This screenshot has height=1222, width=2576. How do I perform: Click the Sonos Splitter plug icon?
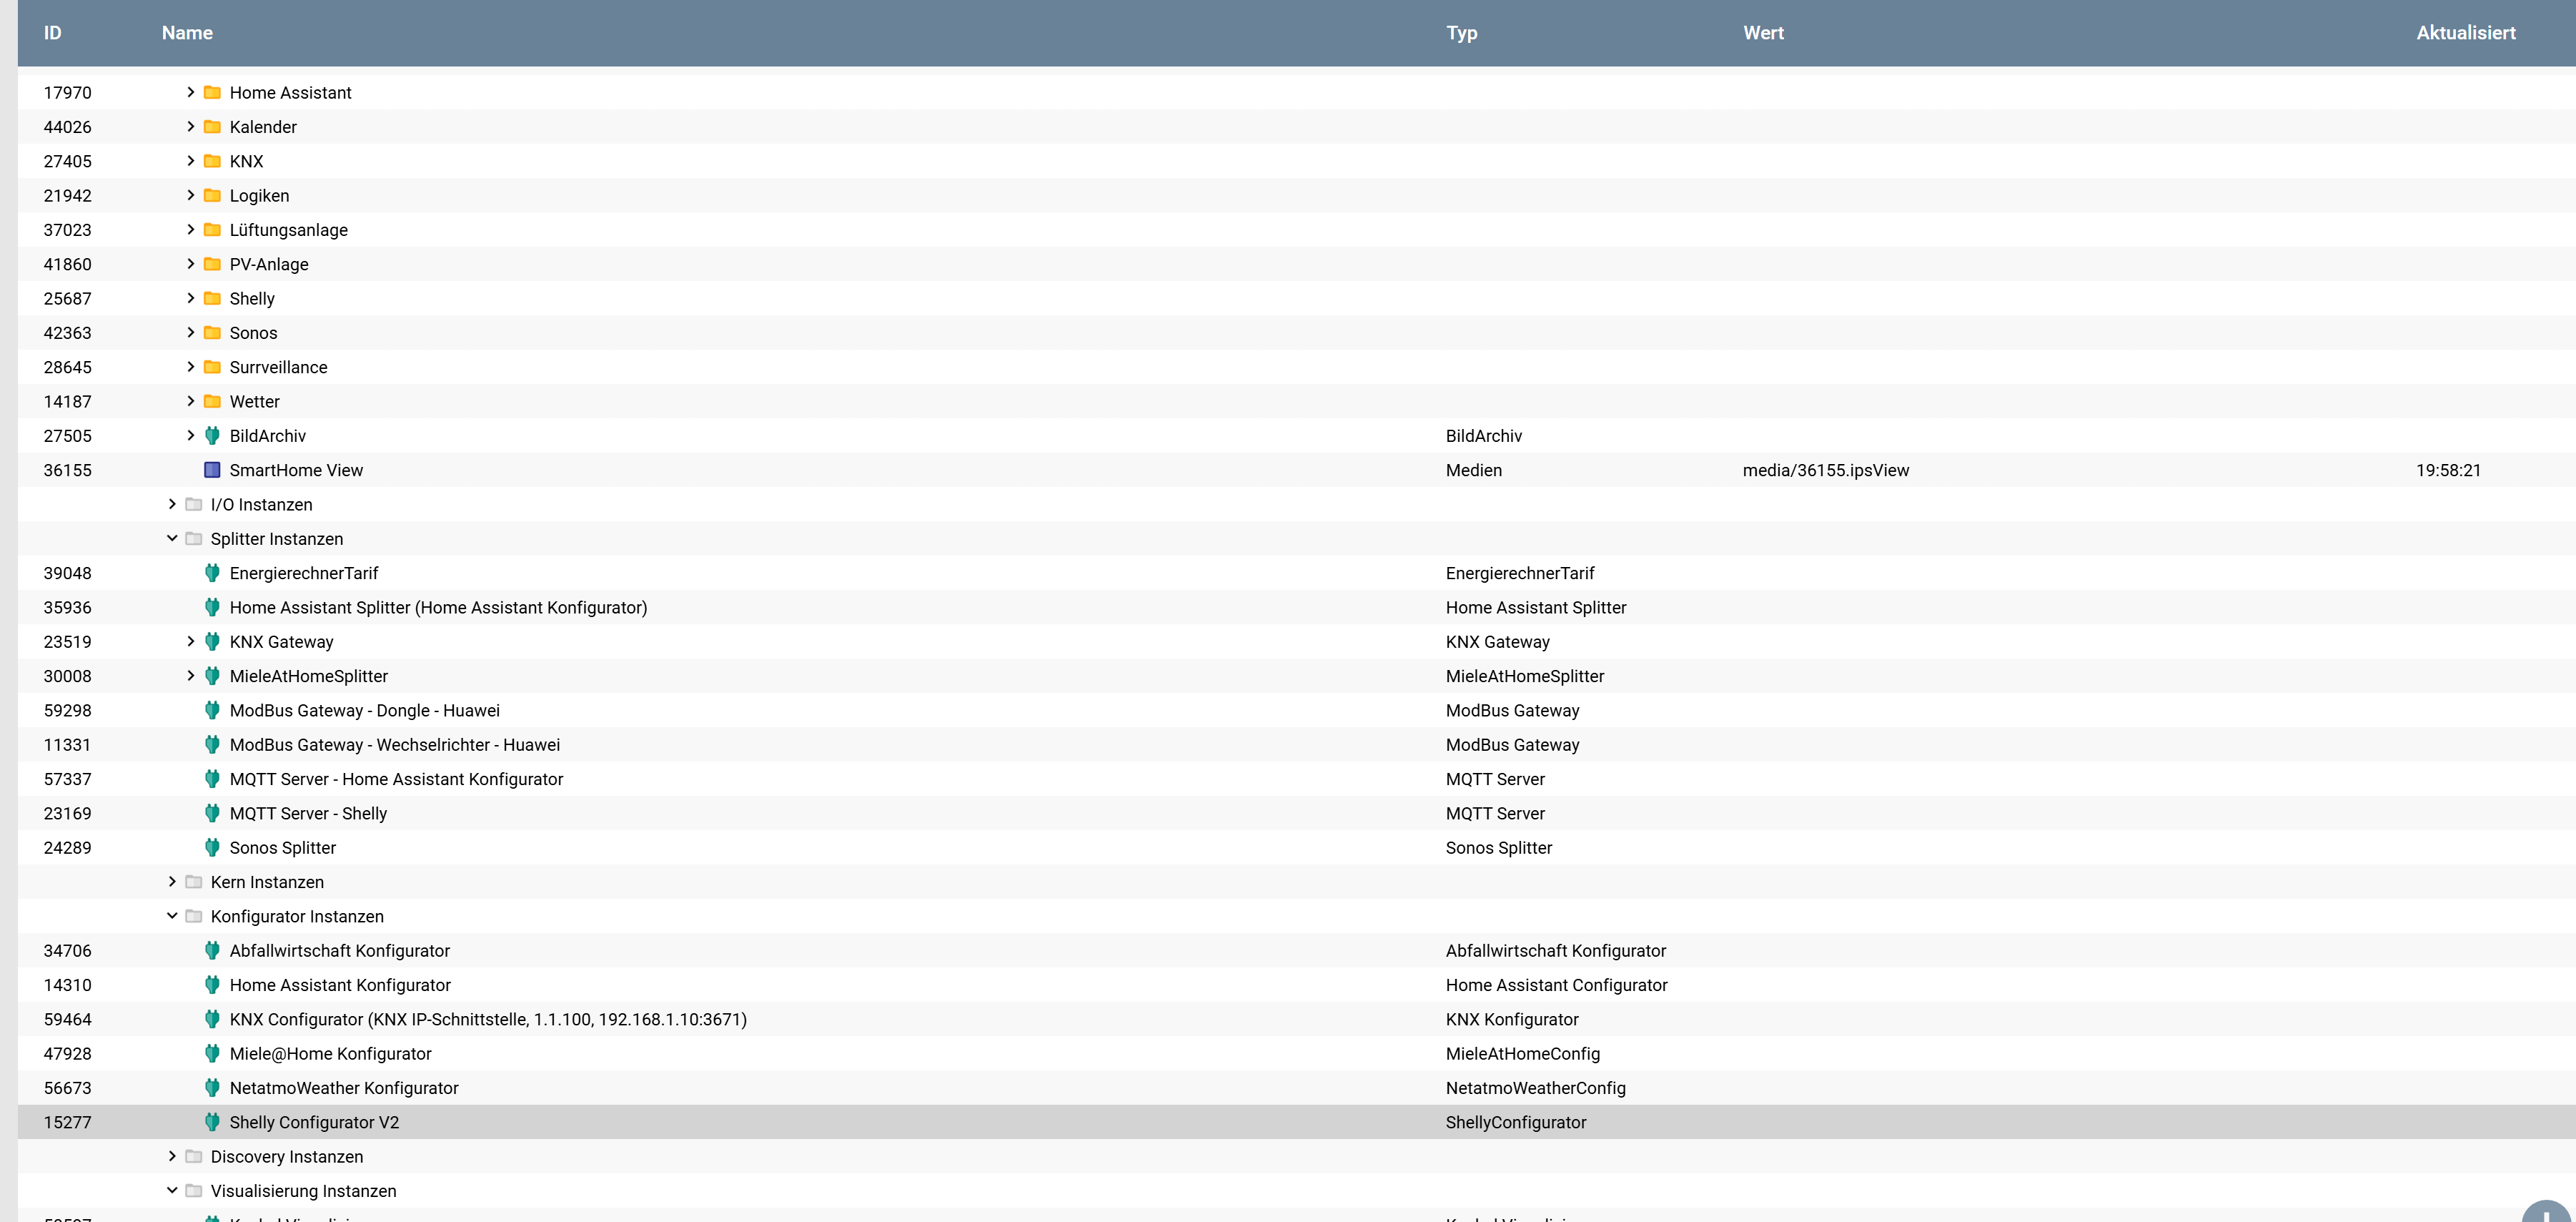click(212, 848)
